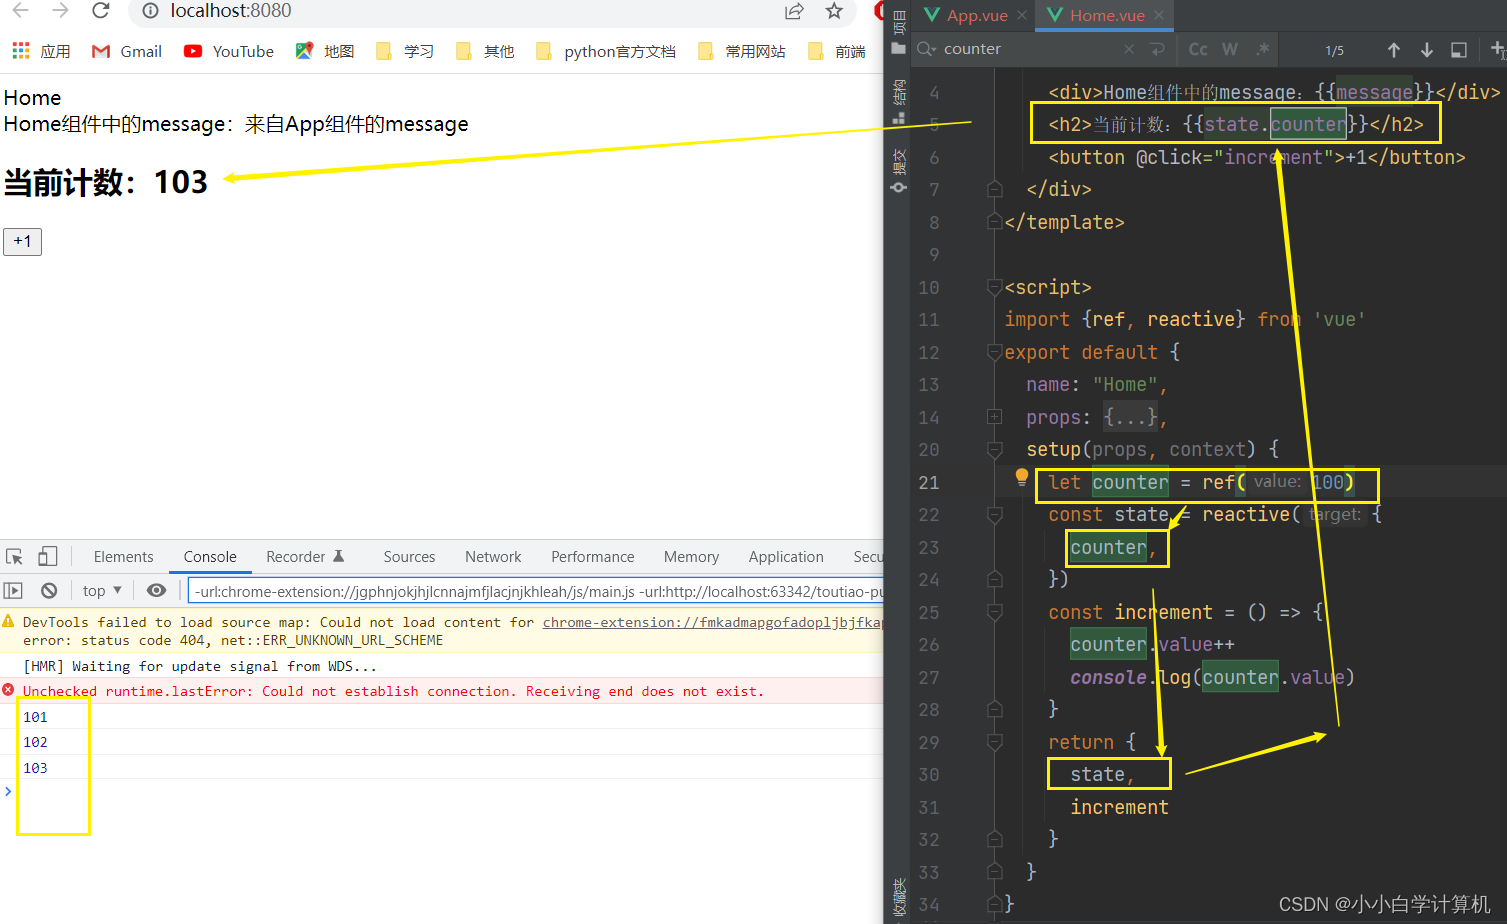Open search results in Find window
The height and width of the screenshot is (924, 1507).
pyautogui.click(x=1459, y=50)
